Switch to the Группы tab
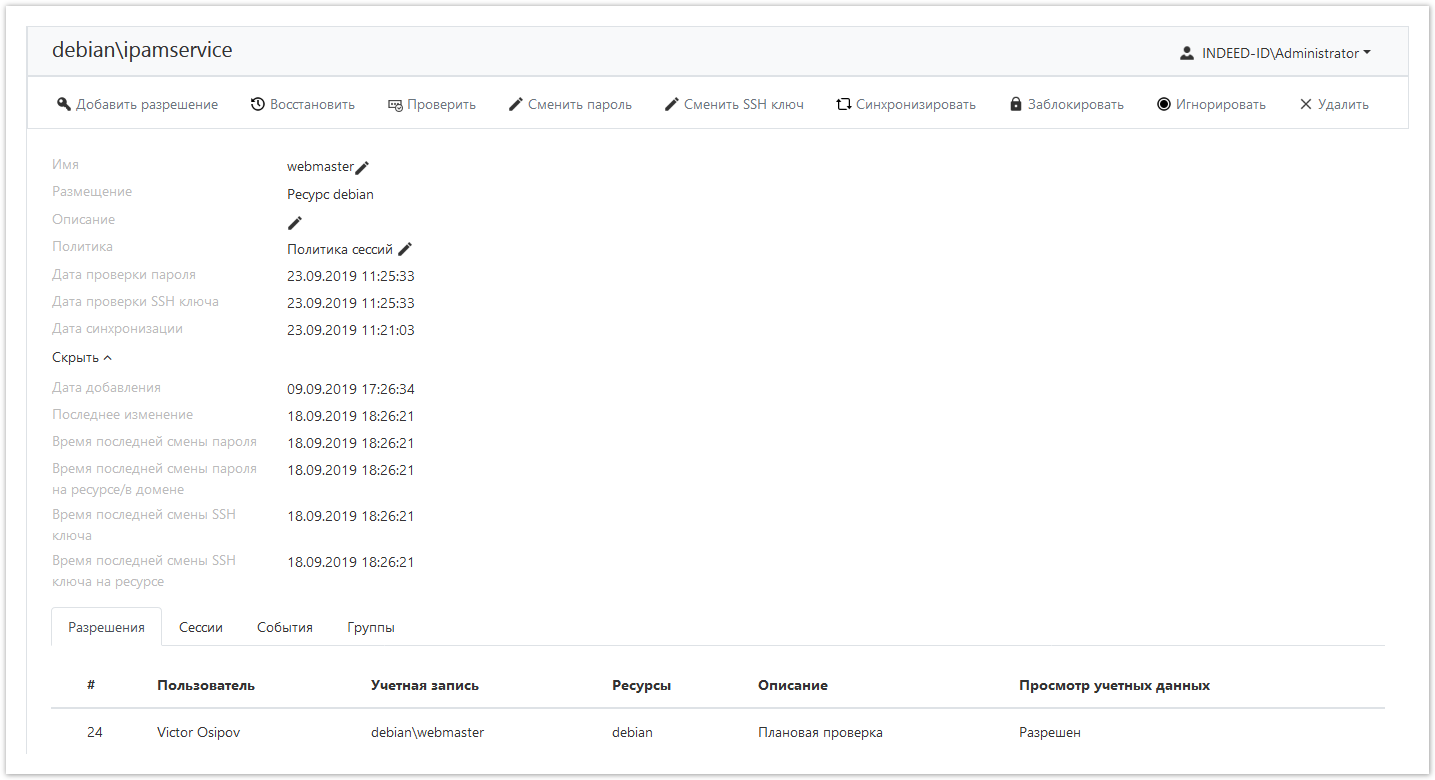Image resolution: width=1435 pixels, height=780 pixels. pyautogui.click(x=370, y=627)
